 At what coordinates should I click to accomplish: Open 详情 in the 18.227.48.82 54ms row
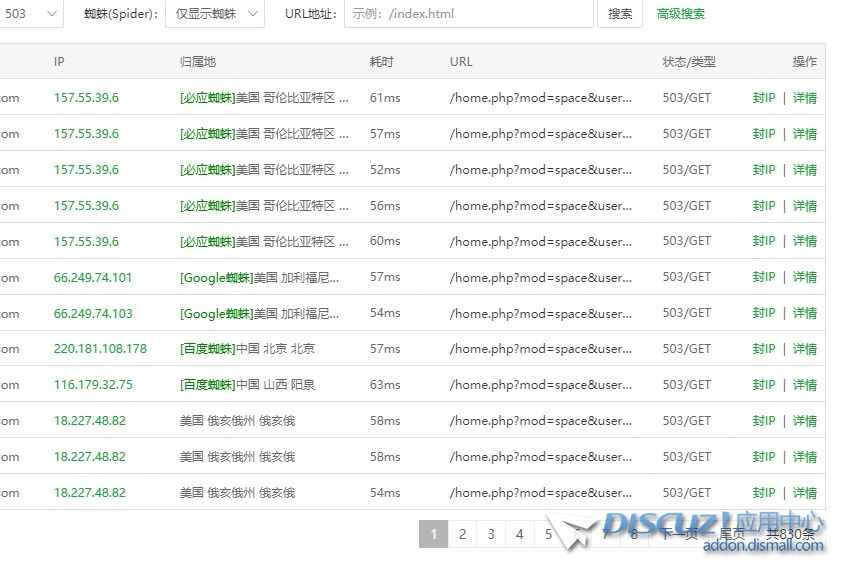804,493
